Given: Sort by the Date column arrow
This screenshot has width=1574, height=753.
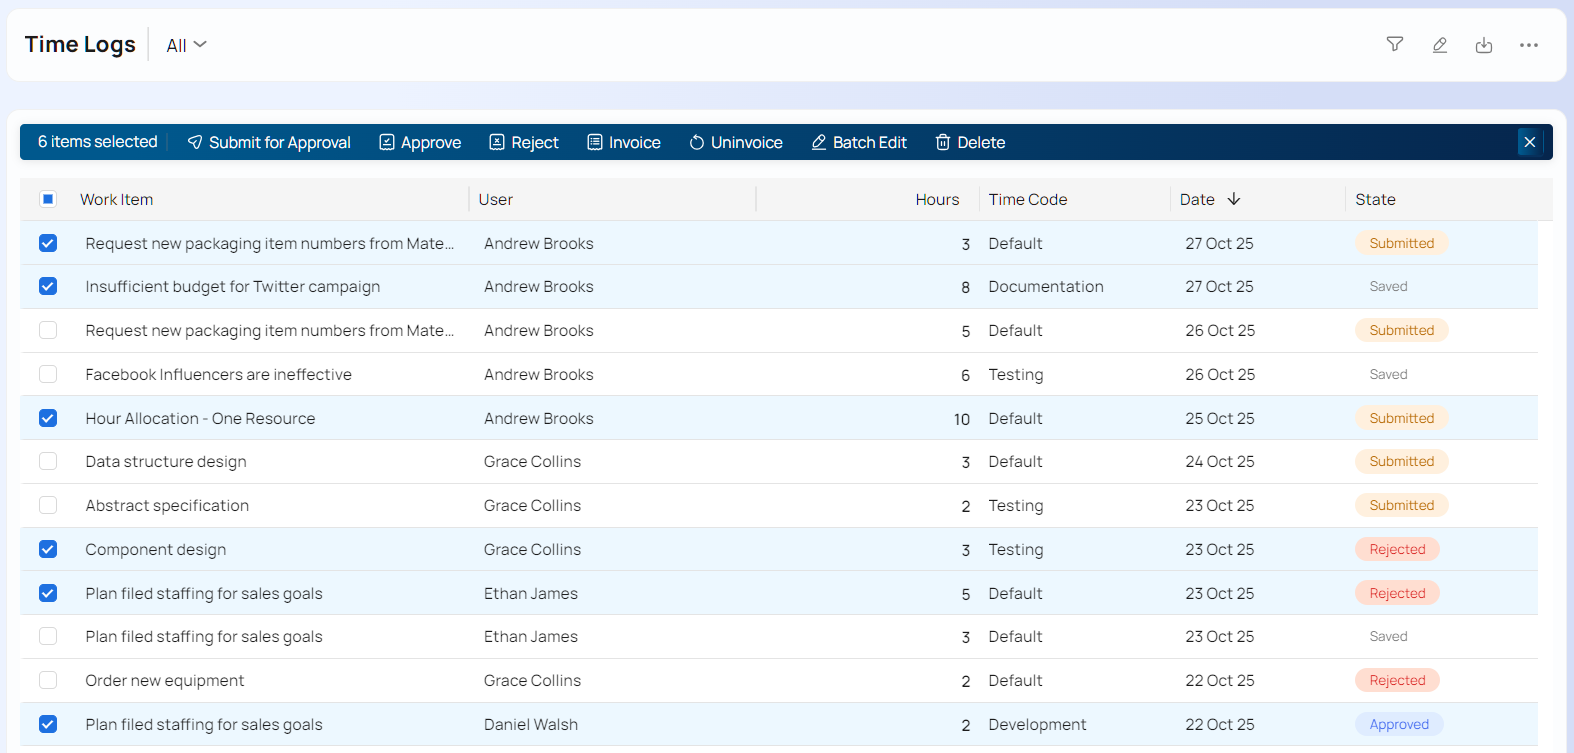Looking at the screenshot, I should coord(1234,199).
